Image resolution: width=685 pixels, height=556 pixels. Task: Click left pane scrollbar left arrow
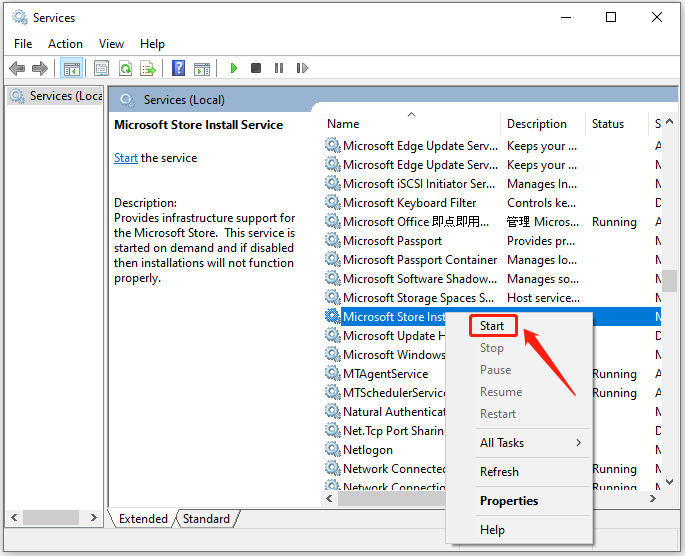tap(14, 518)
